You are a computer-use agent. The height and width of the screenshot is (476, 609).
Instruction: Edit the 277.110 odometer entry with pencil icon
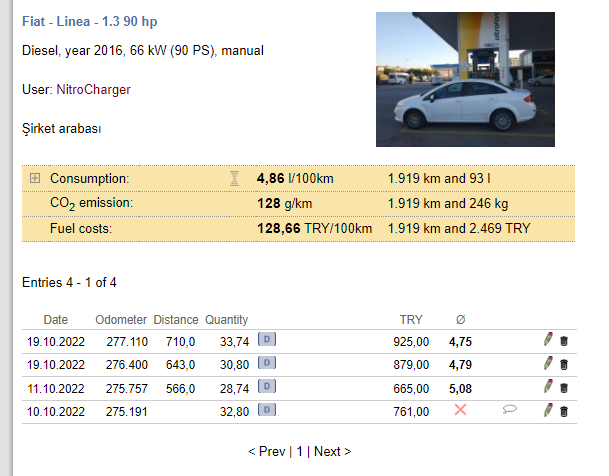548,339
